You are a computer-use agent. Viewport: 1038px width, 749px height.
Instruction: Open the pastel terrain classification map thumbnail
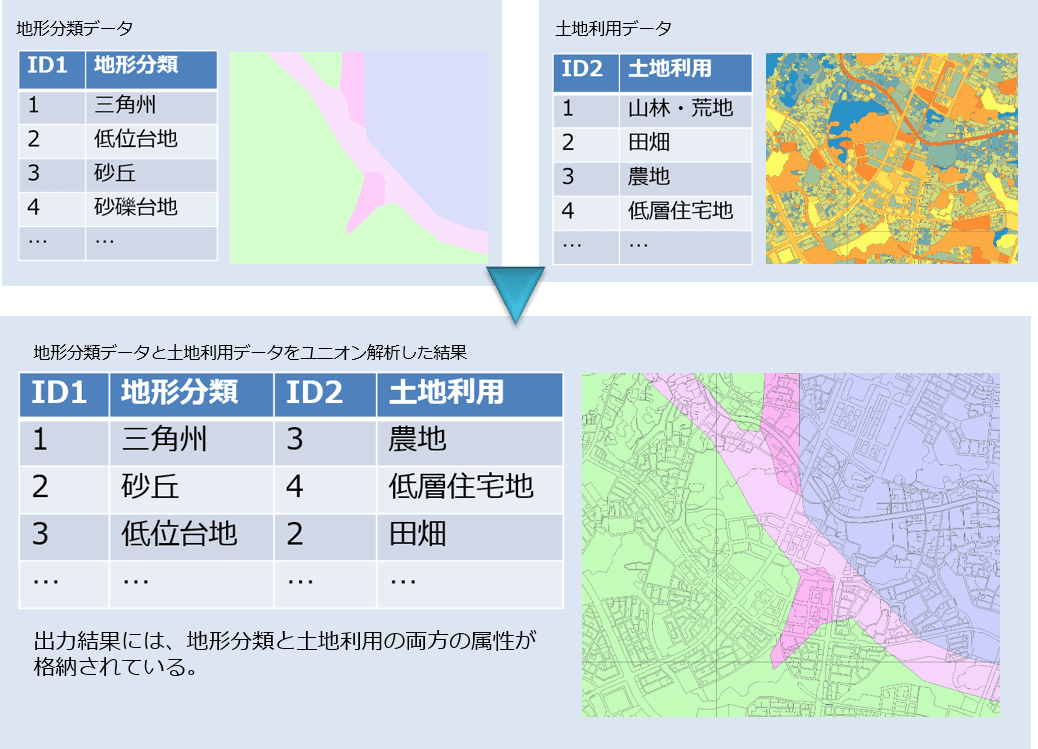point(359,158)
